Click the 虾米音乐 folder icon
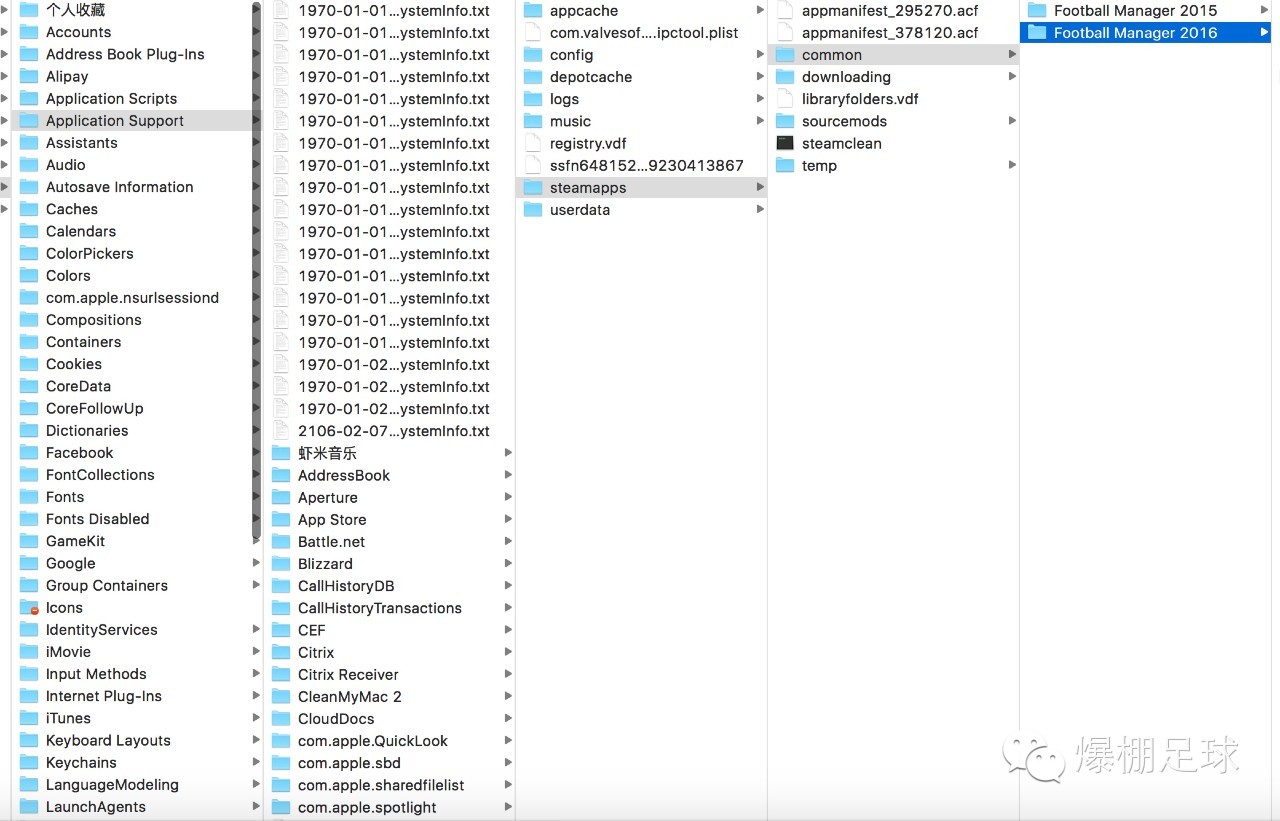The image size is (1280, 821). (x=280, y=454)
